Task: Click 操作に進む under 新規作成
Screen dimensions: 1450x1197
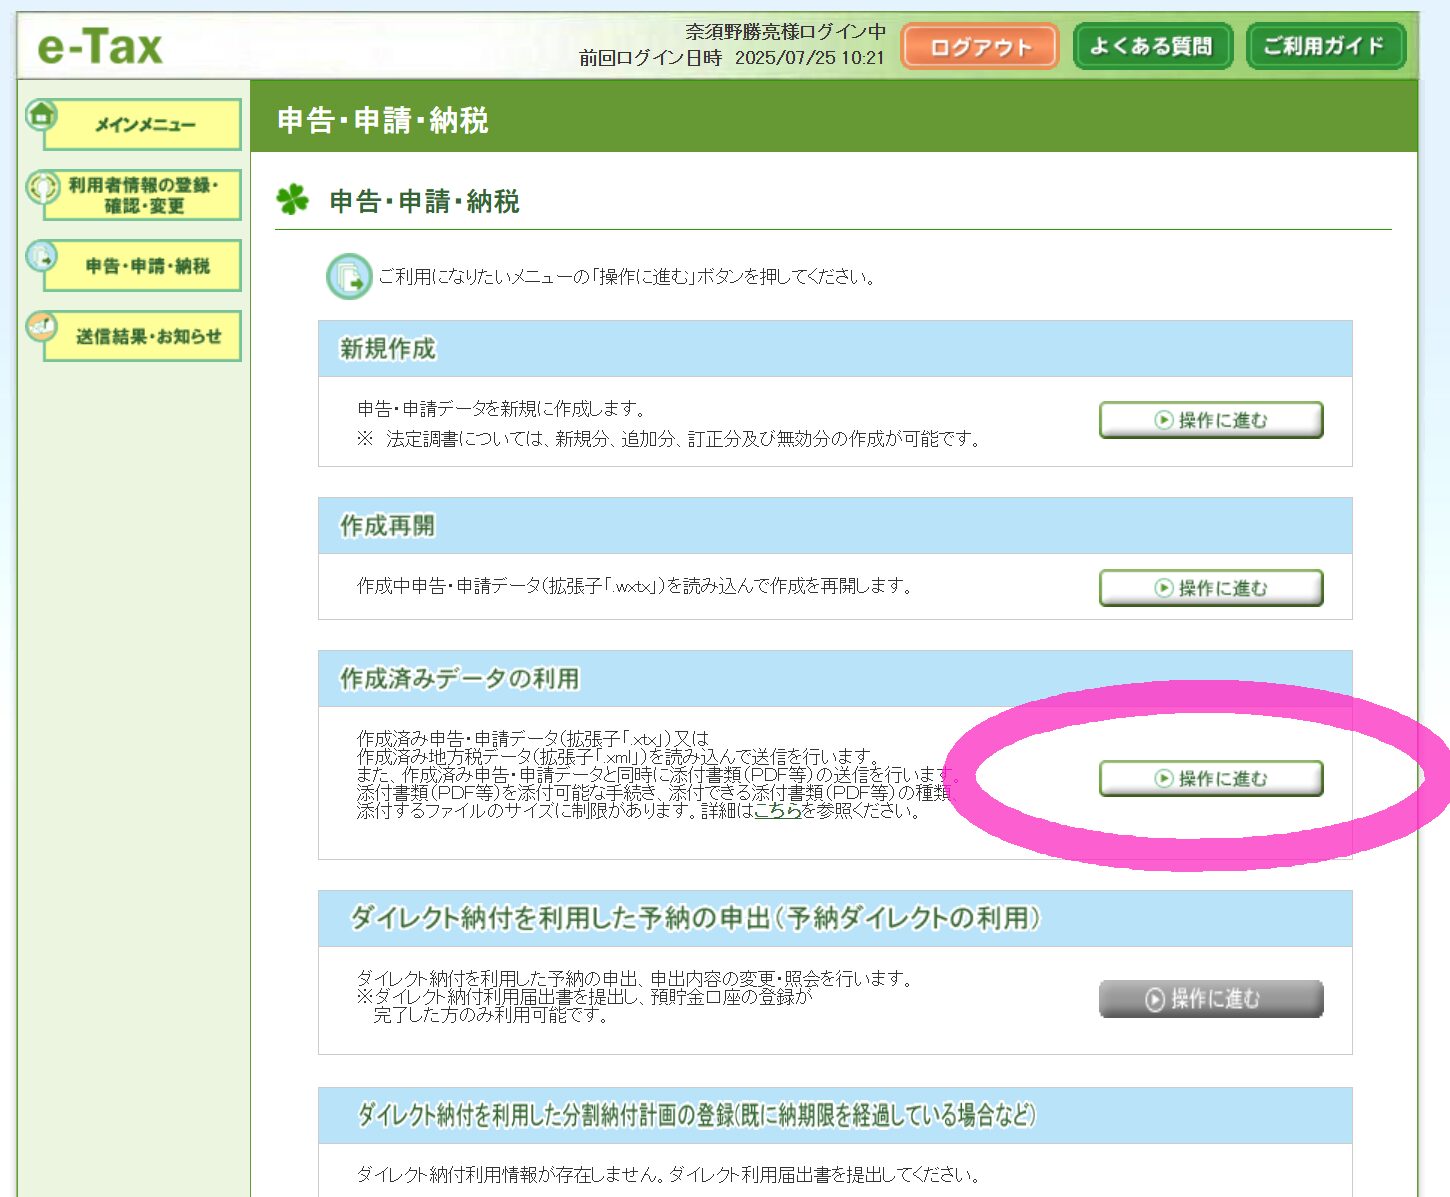Action: (x=1211, y=420)
